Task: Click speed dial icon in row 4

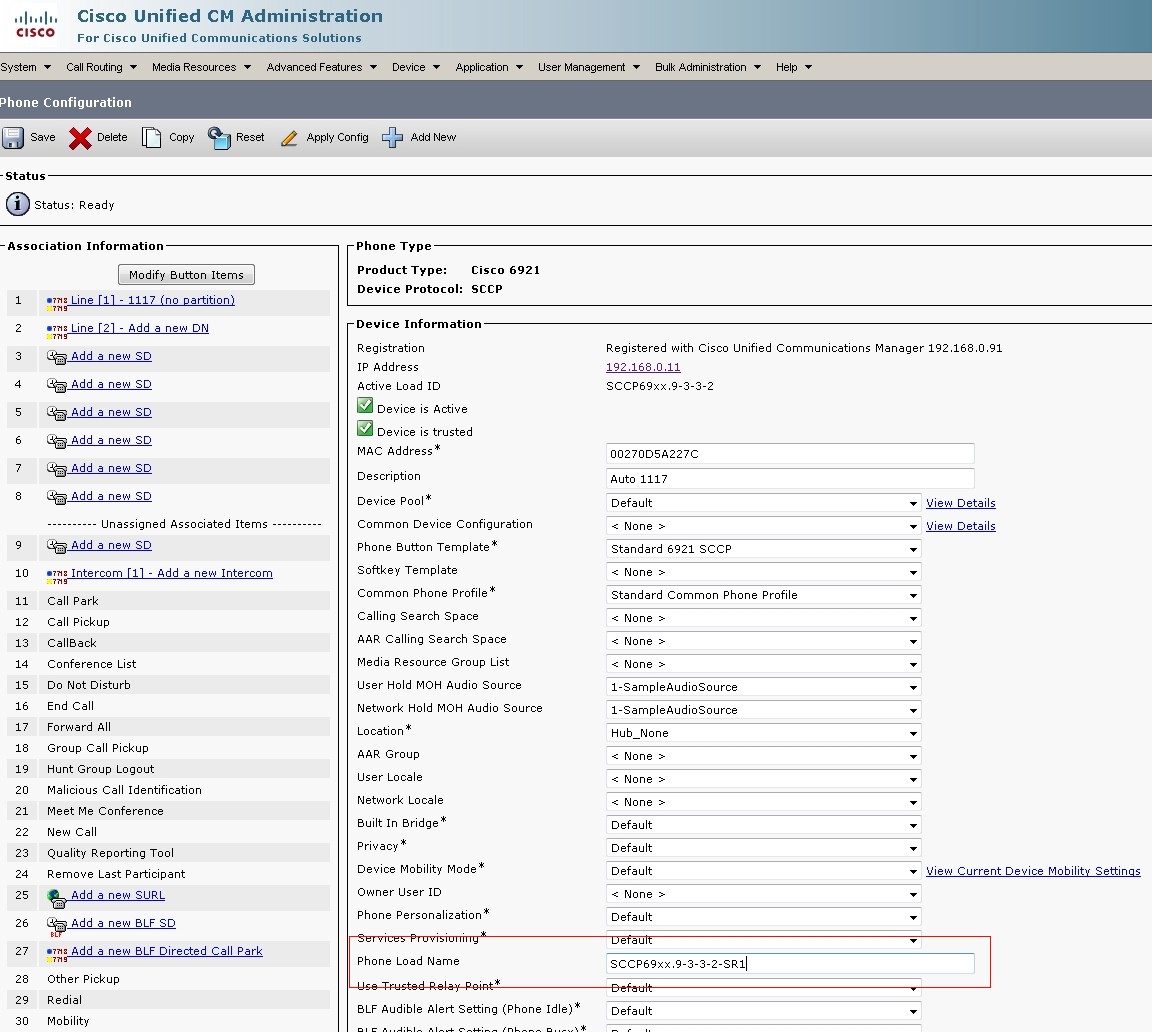Action: pyautogui.click(x=57, y=385)
